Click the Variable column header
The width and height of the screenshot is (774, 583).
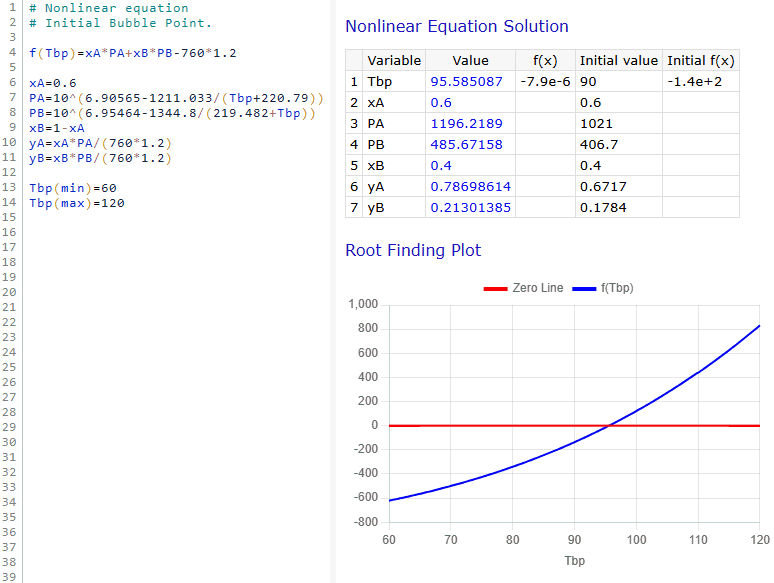click(x=393, y=61)
